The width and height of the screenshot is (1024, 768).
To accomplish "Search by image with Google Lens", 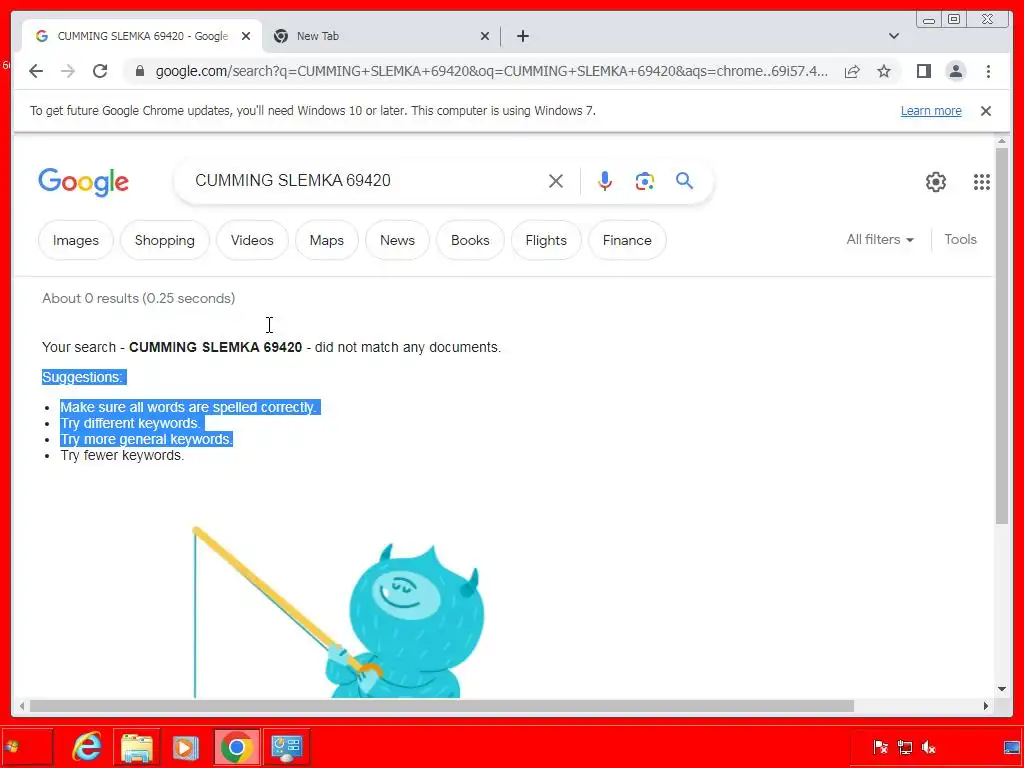I will tap(645, 181).
